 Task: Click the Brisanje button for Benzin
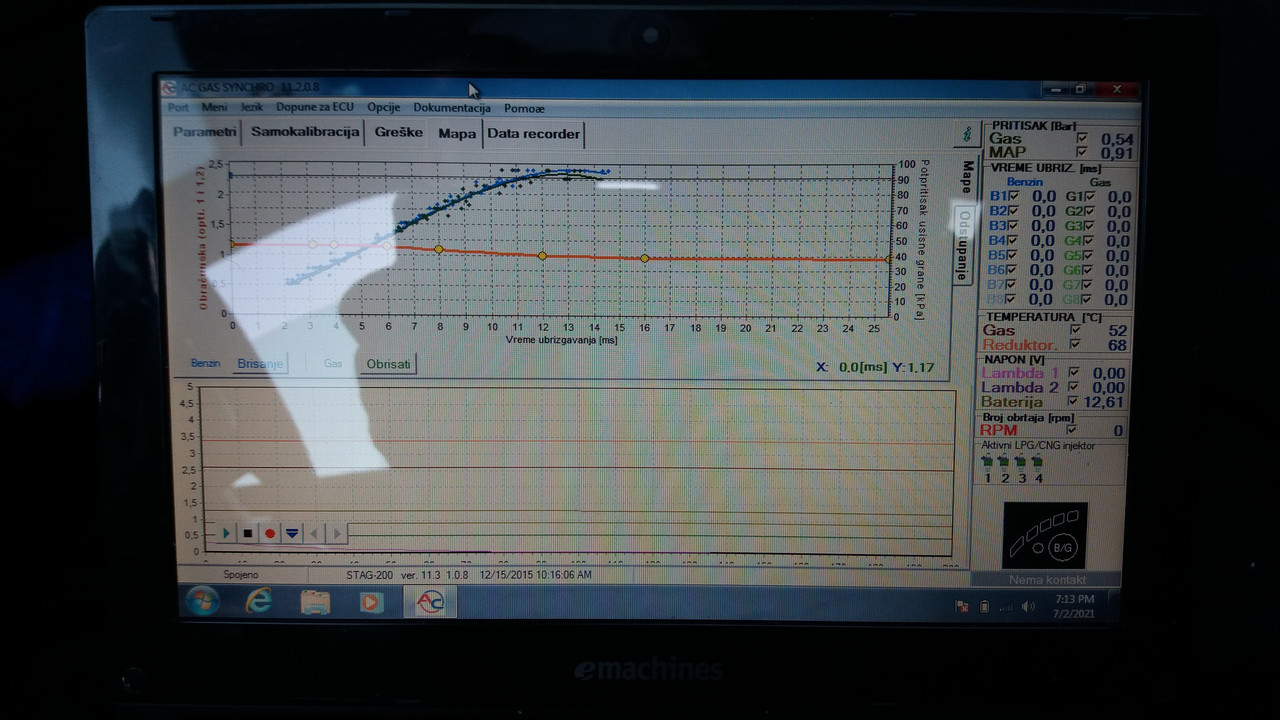(x=260, y=364)
